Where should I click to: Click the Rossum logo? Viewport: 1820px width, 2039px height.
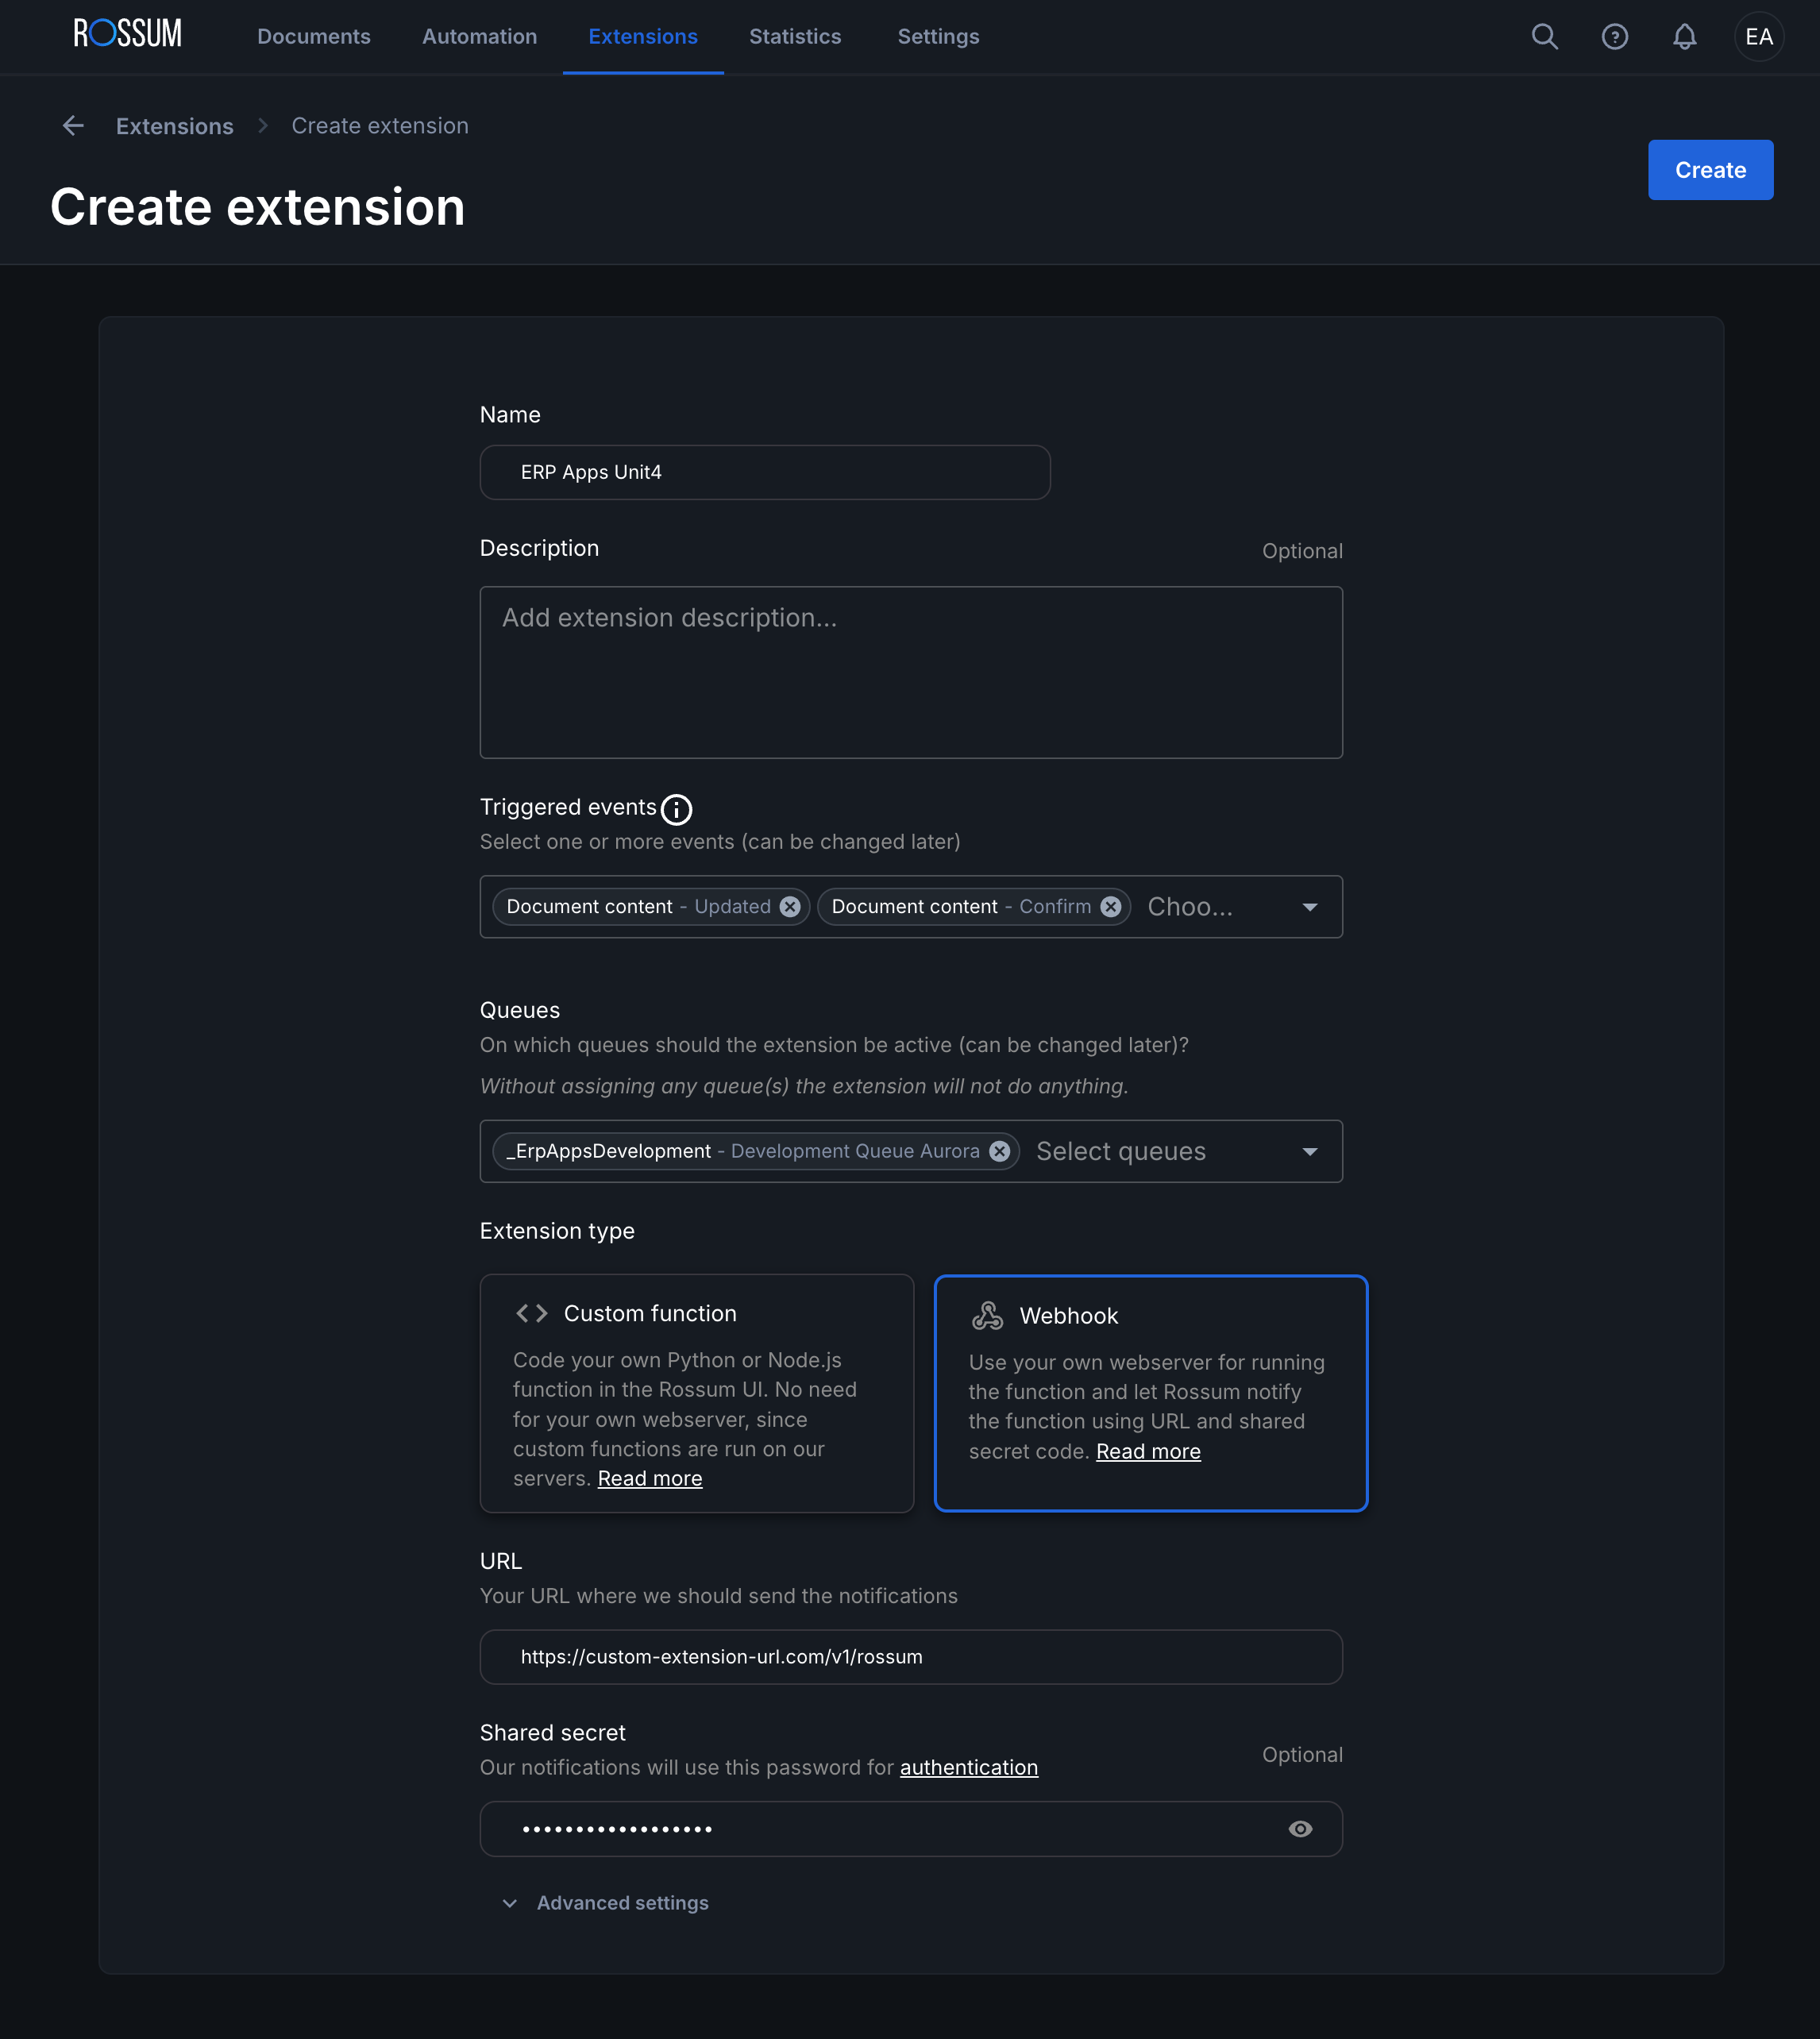point(127,33)
